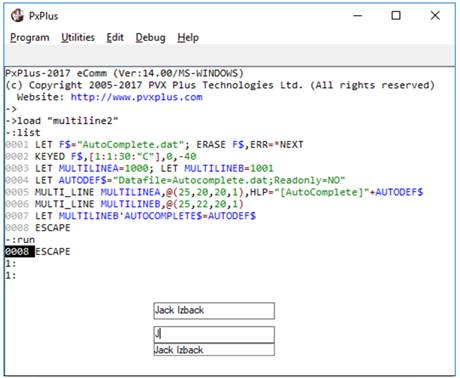Click the PxPlus application icon in title bar
Screen dimensions: 460x378
click(x=17, y=16)
